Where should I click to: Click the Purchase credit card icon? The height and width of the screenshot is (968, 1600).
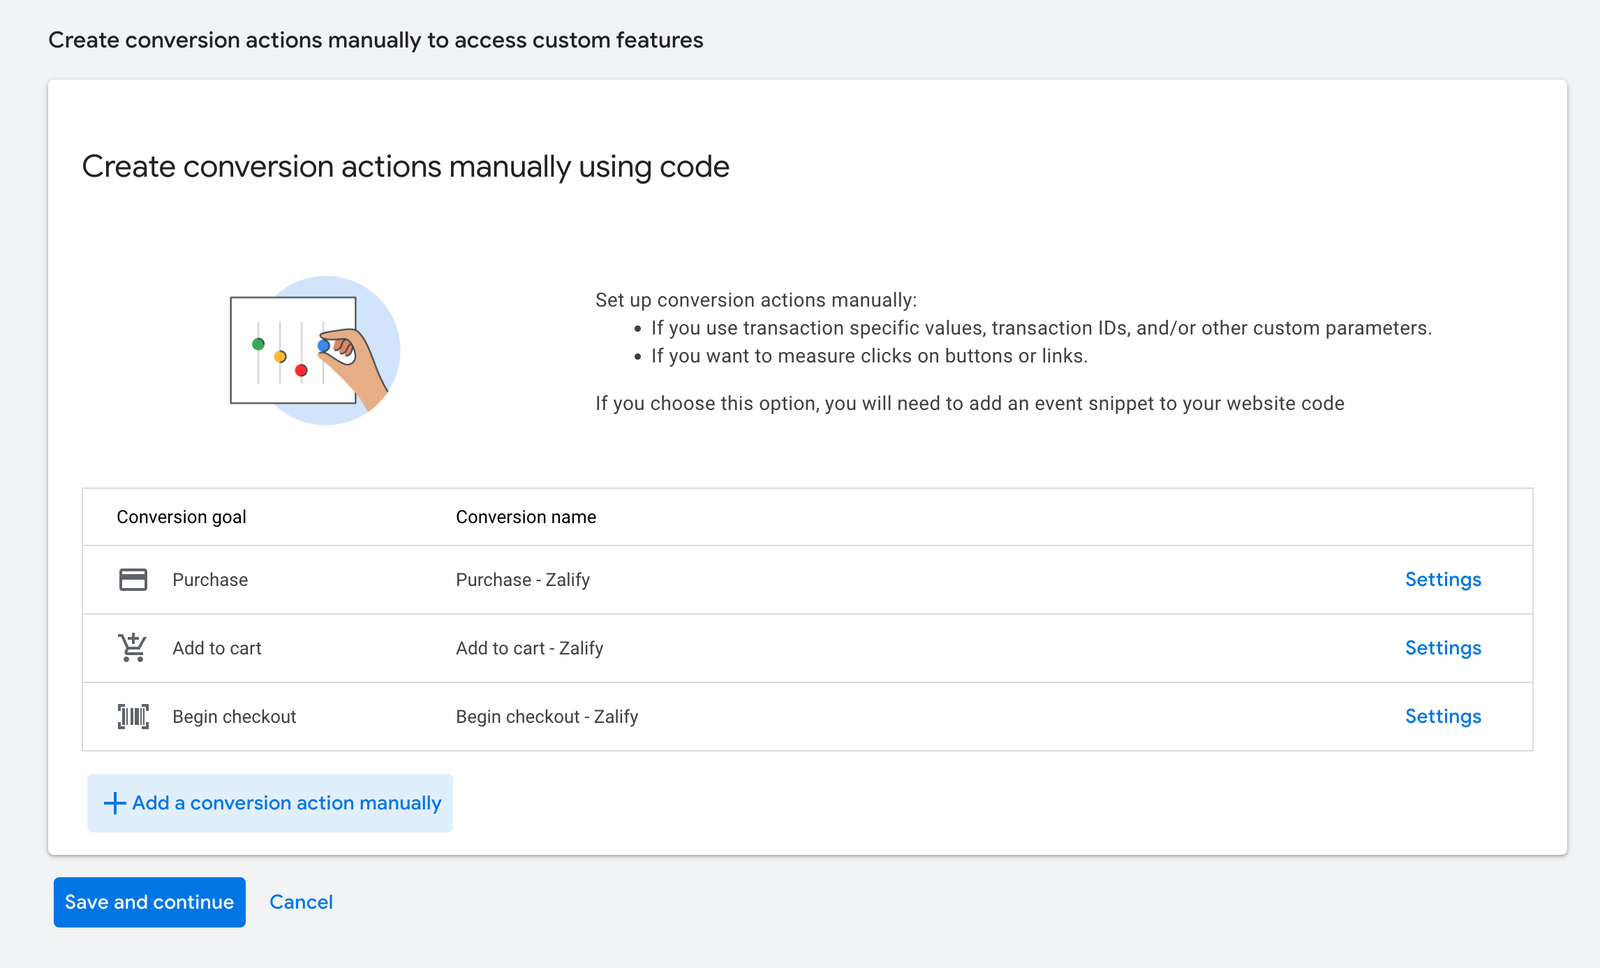(133, 580)
